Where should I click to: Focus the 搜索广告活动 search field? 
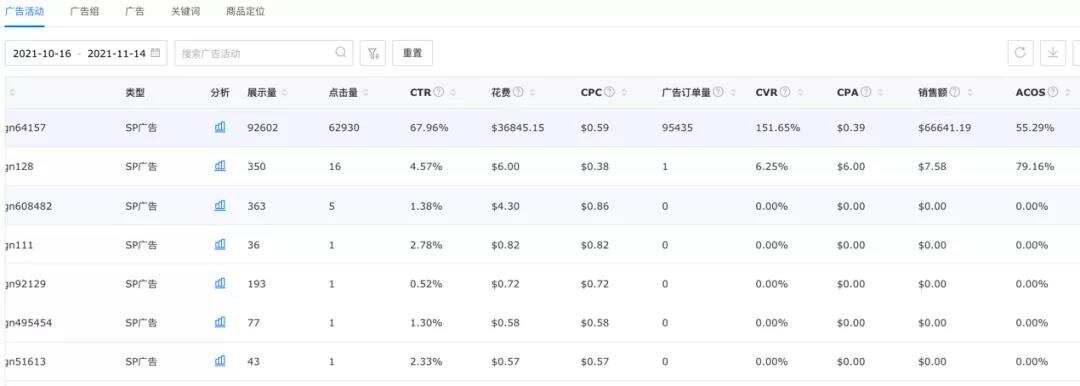click(264, 53)
